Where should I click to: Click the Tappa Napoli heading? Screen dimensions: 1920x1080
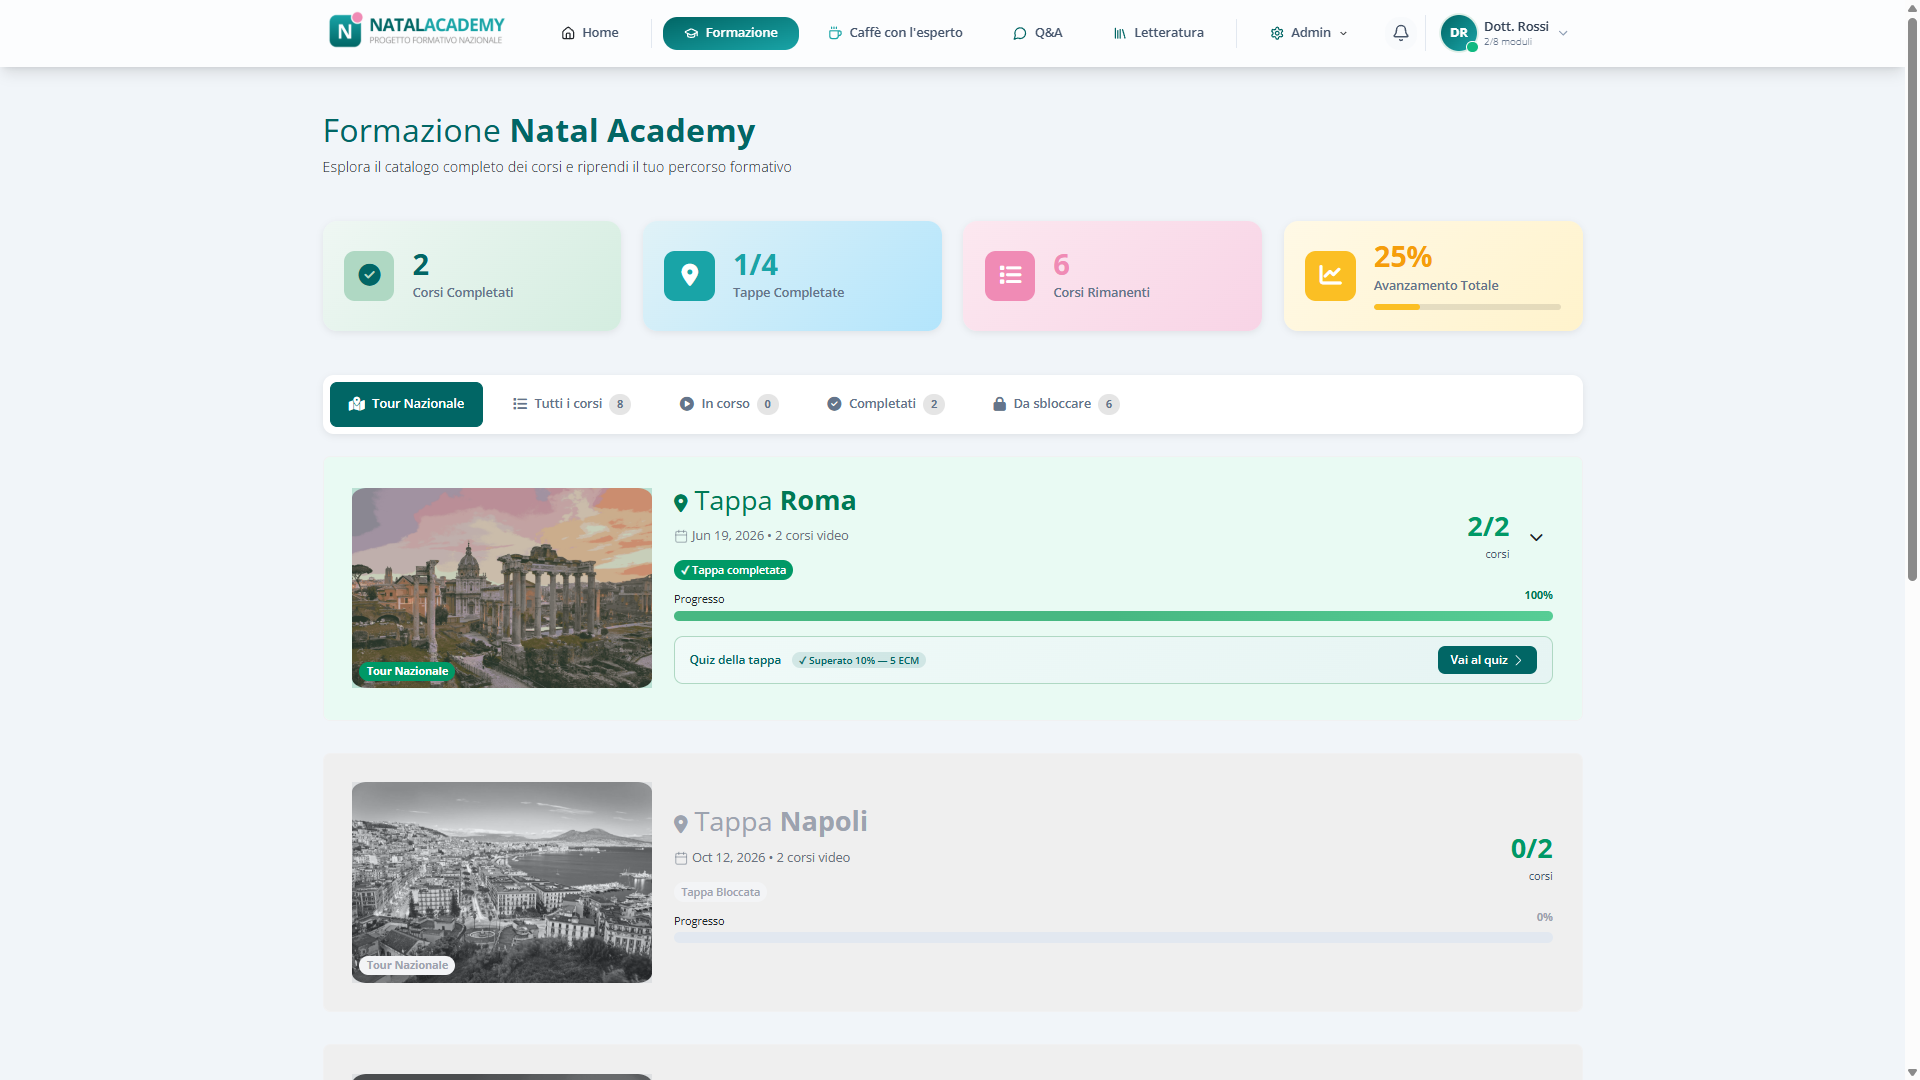pos(781,822)
